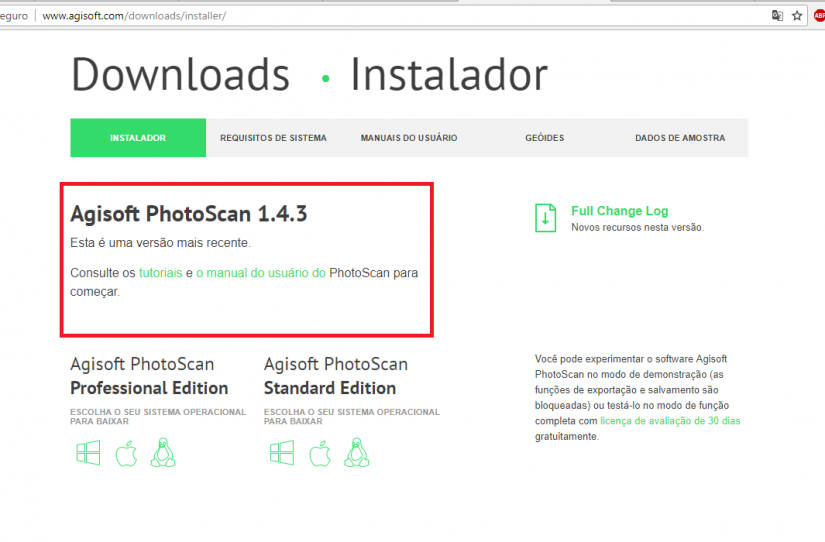The image size is (825, 542).
Task: Open the Dados de Amostra tab
Action: (680, 138)
